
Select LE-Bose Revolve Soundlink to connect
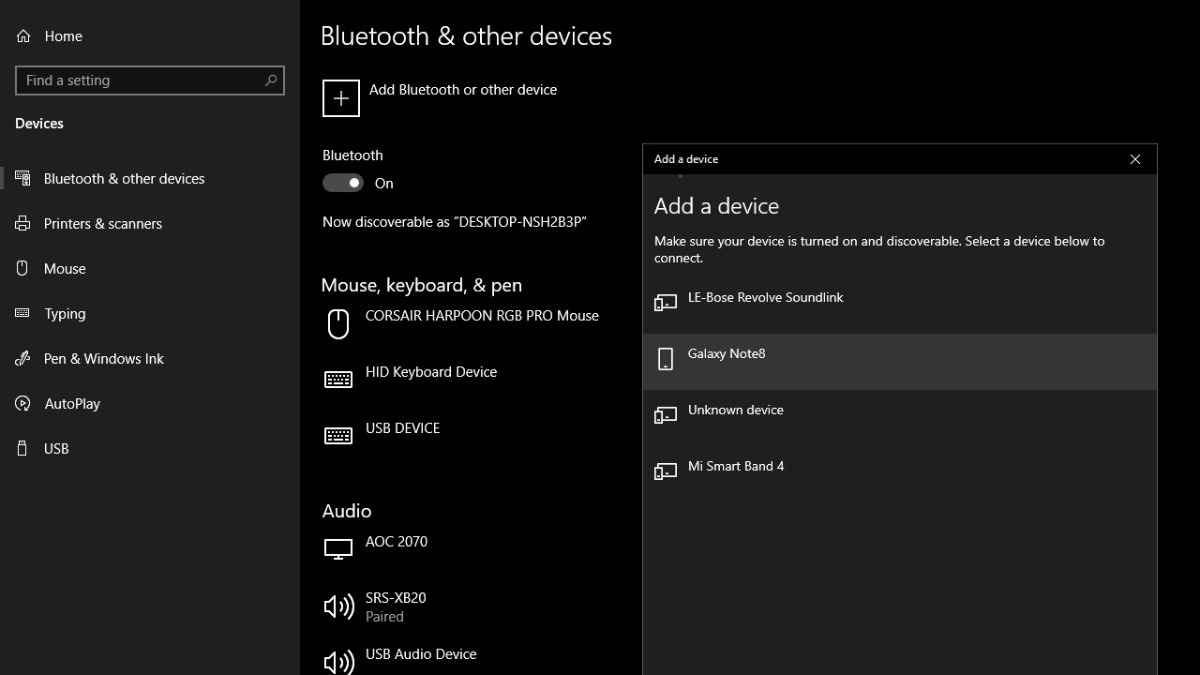(900, 305)
